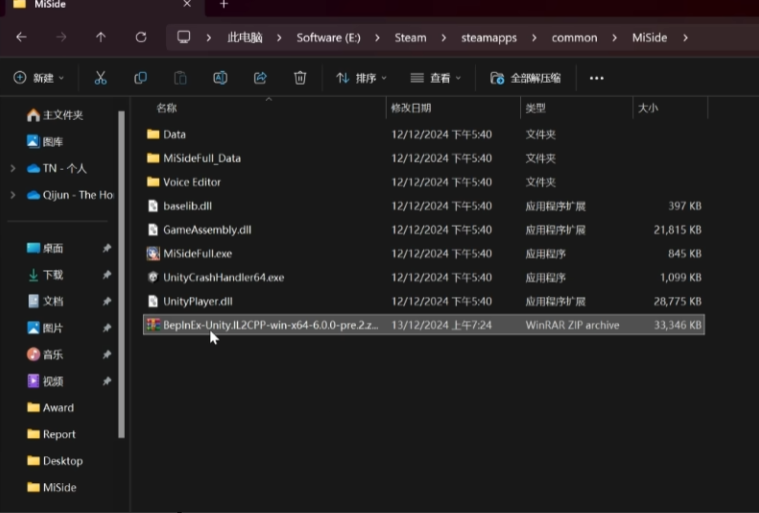
Task: Open Music (音乐) pinned shortcut
Action: click(45, 355)
